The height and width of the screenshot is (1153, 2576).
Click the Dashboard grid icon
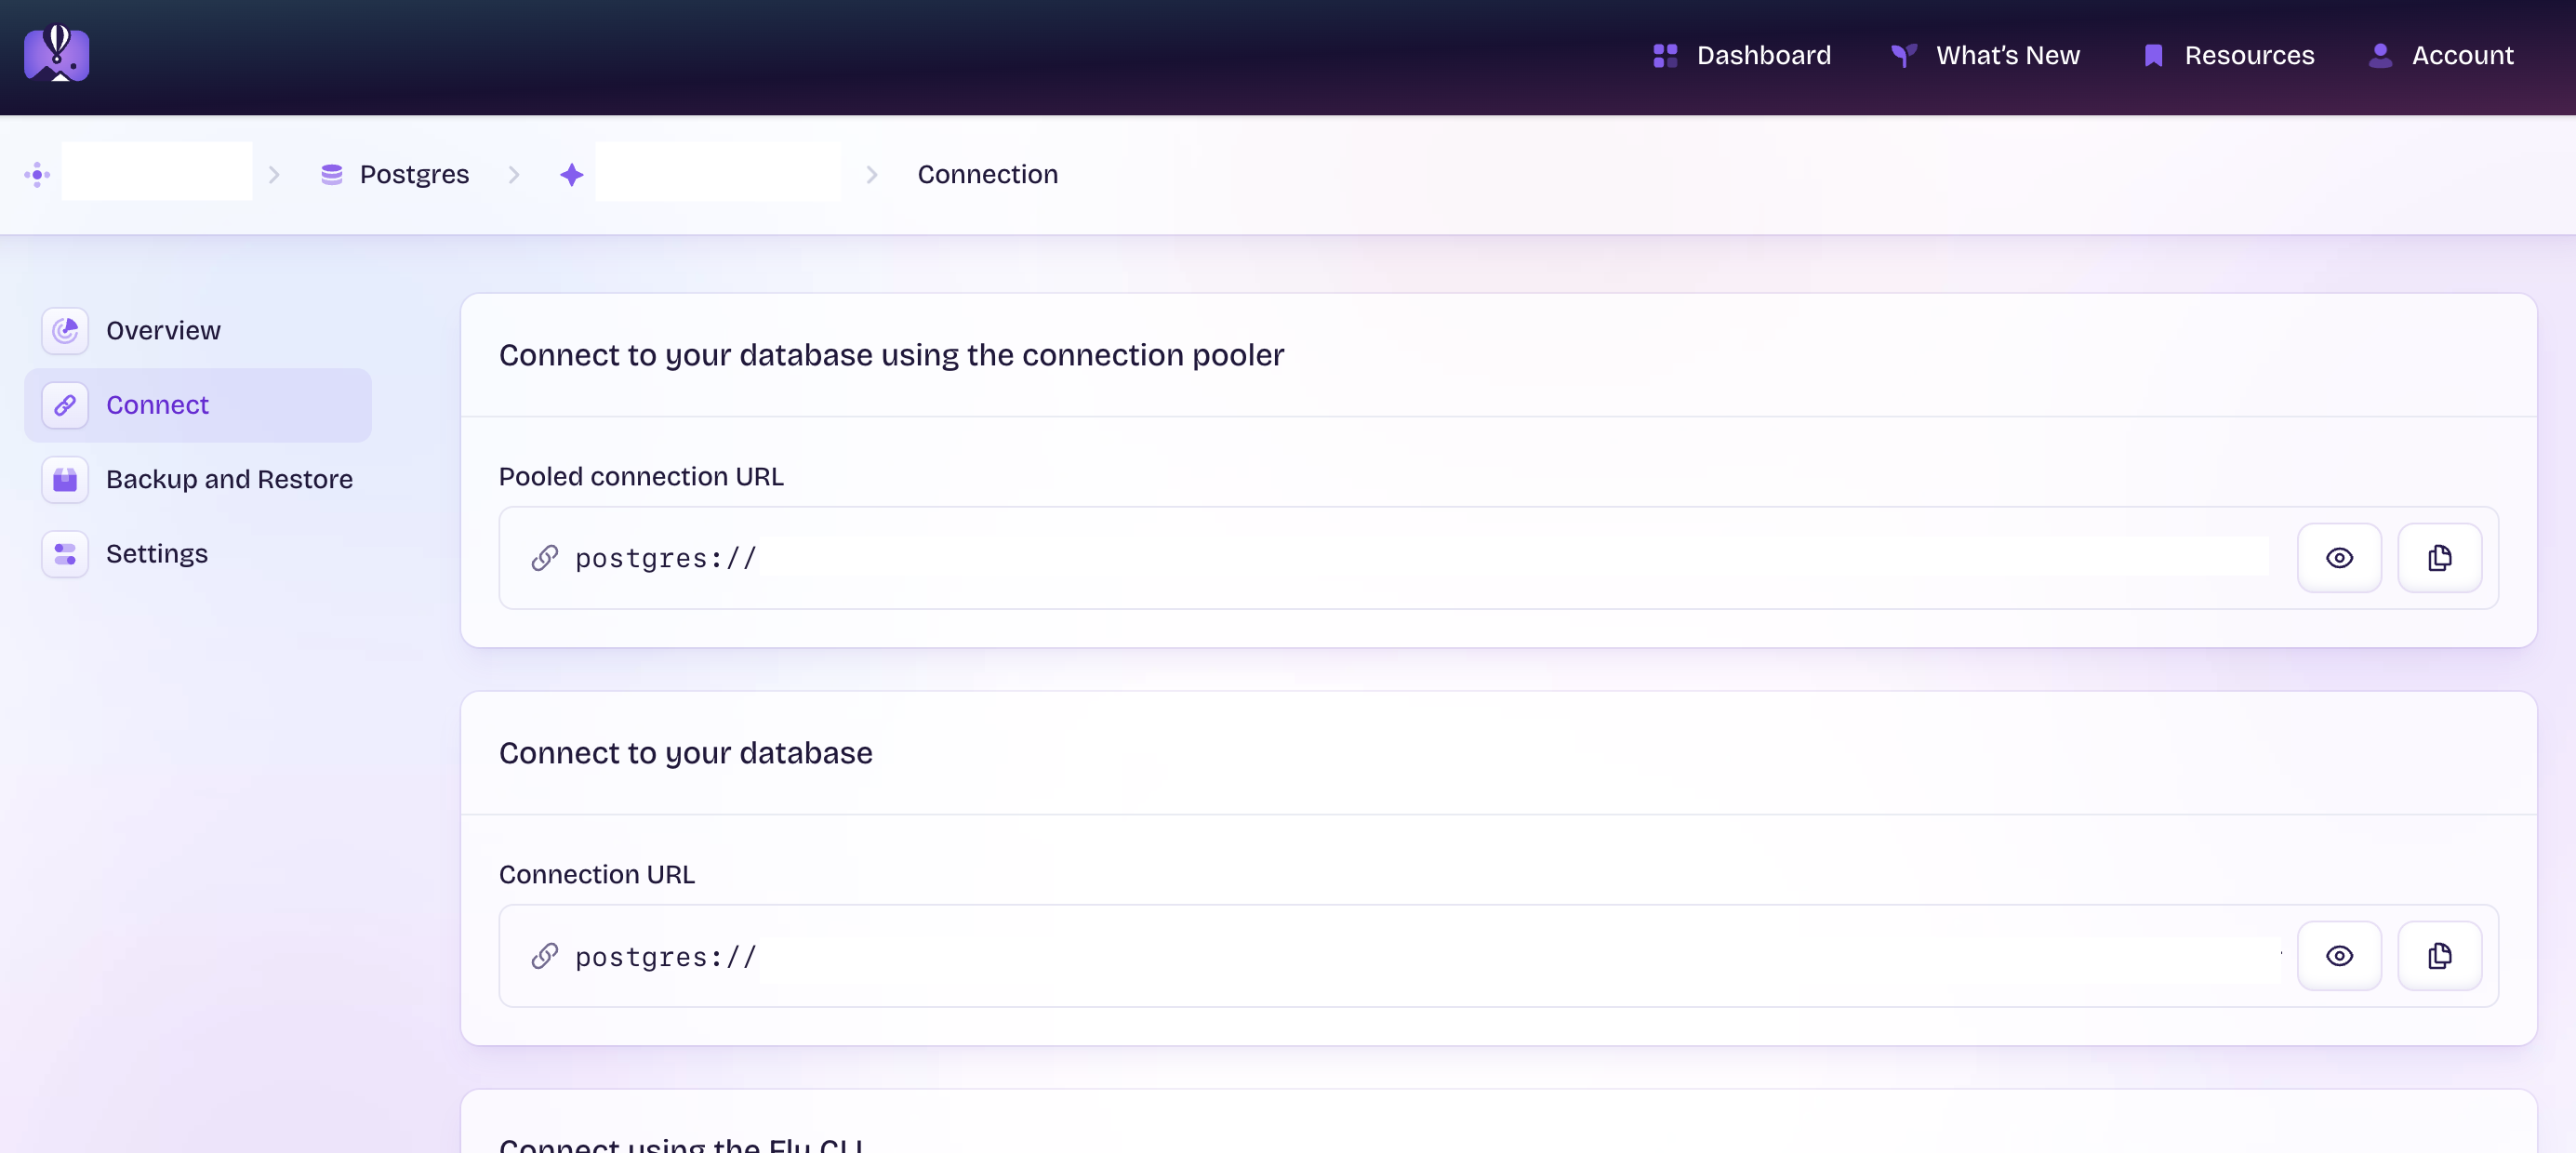1665,56
